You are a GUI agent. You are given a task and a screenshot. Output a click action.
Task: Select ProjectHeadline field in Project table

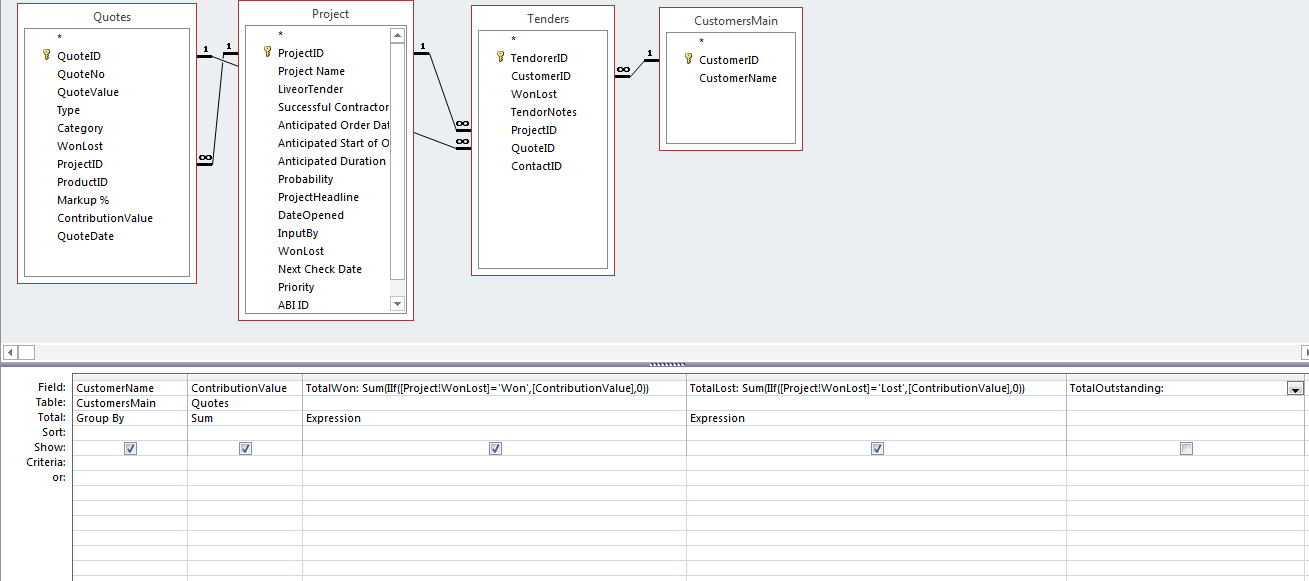click(x=318, y=197)
